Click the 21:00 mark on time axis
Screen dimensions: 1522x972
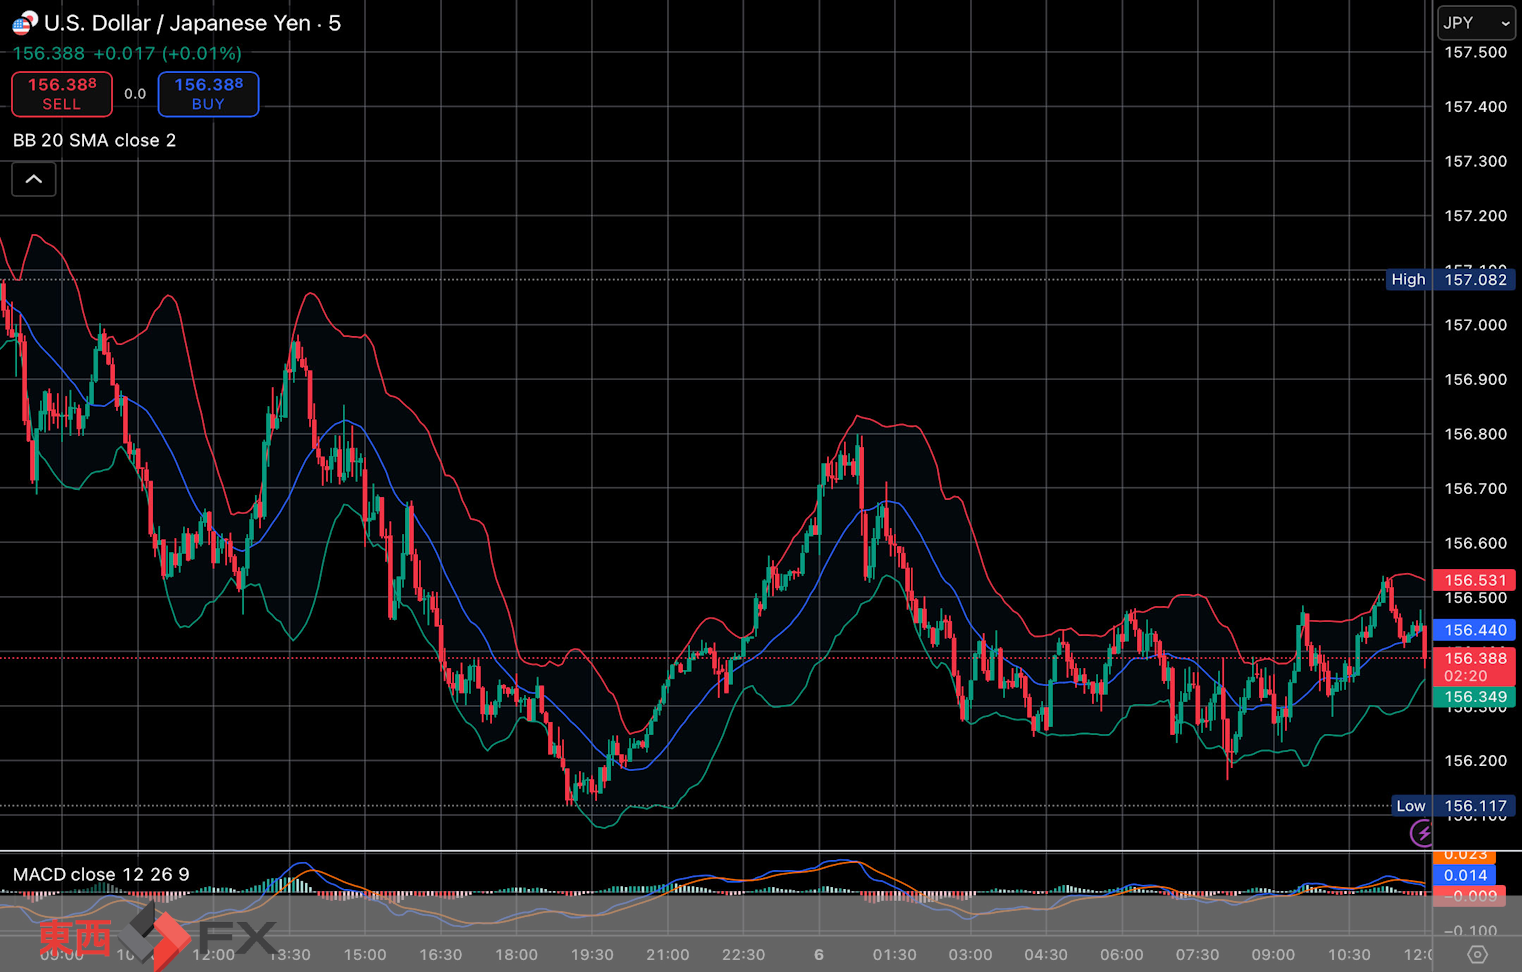click(x=667, y=954)
